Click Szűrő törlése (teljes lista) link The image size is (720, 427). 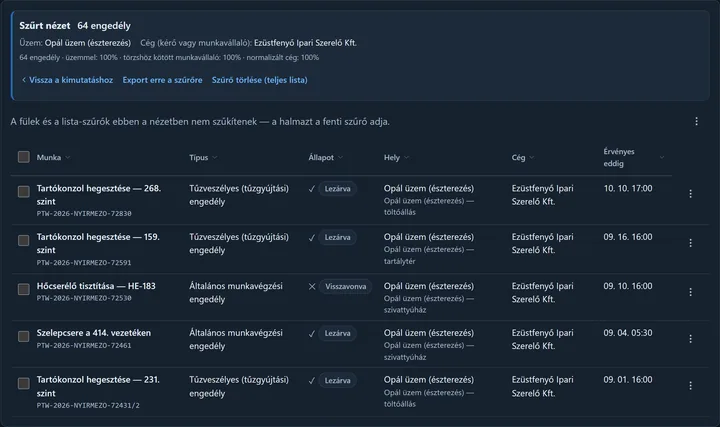coord(259,80)
